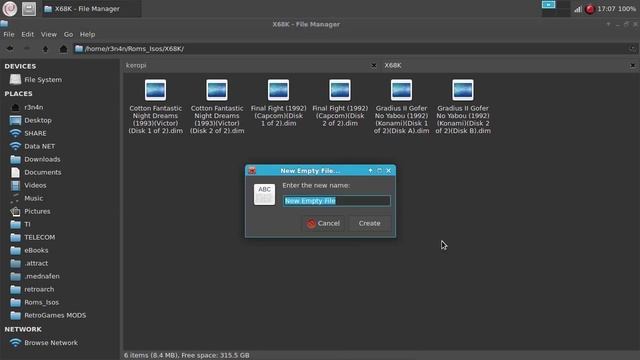The image size is (640, 360).
Task: Close the keropi tab
Action: [x=373, y=65]
